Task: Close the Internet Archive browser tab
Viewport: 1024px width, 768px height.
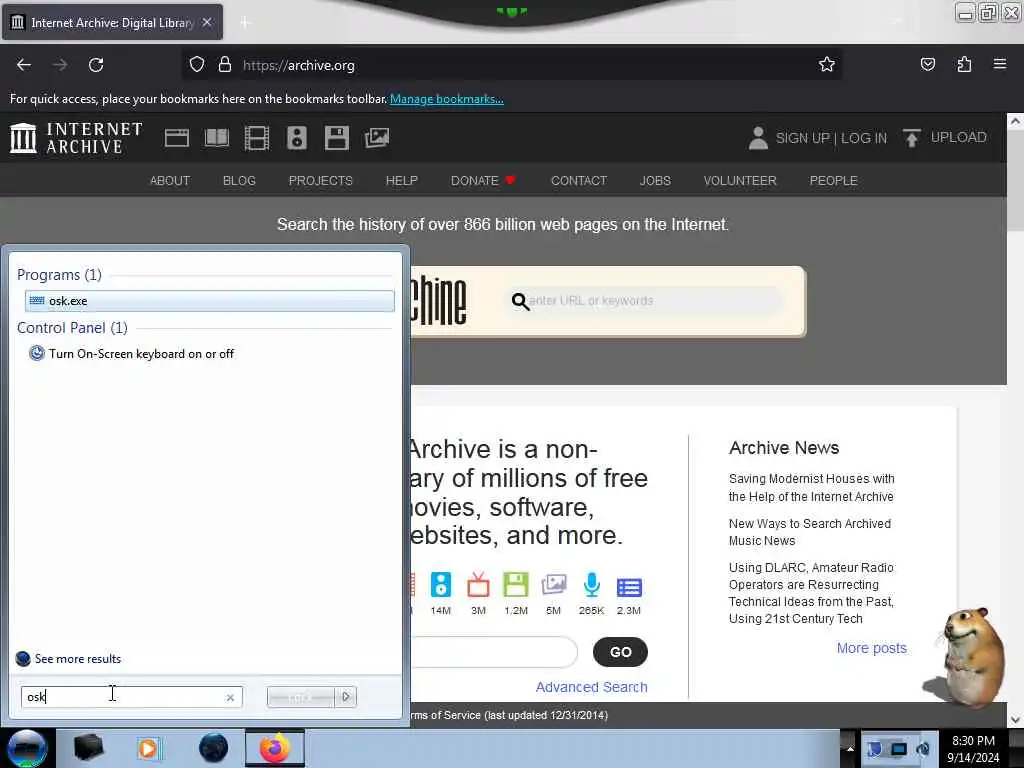Action: (x=207, y=22)
